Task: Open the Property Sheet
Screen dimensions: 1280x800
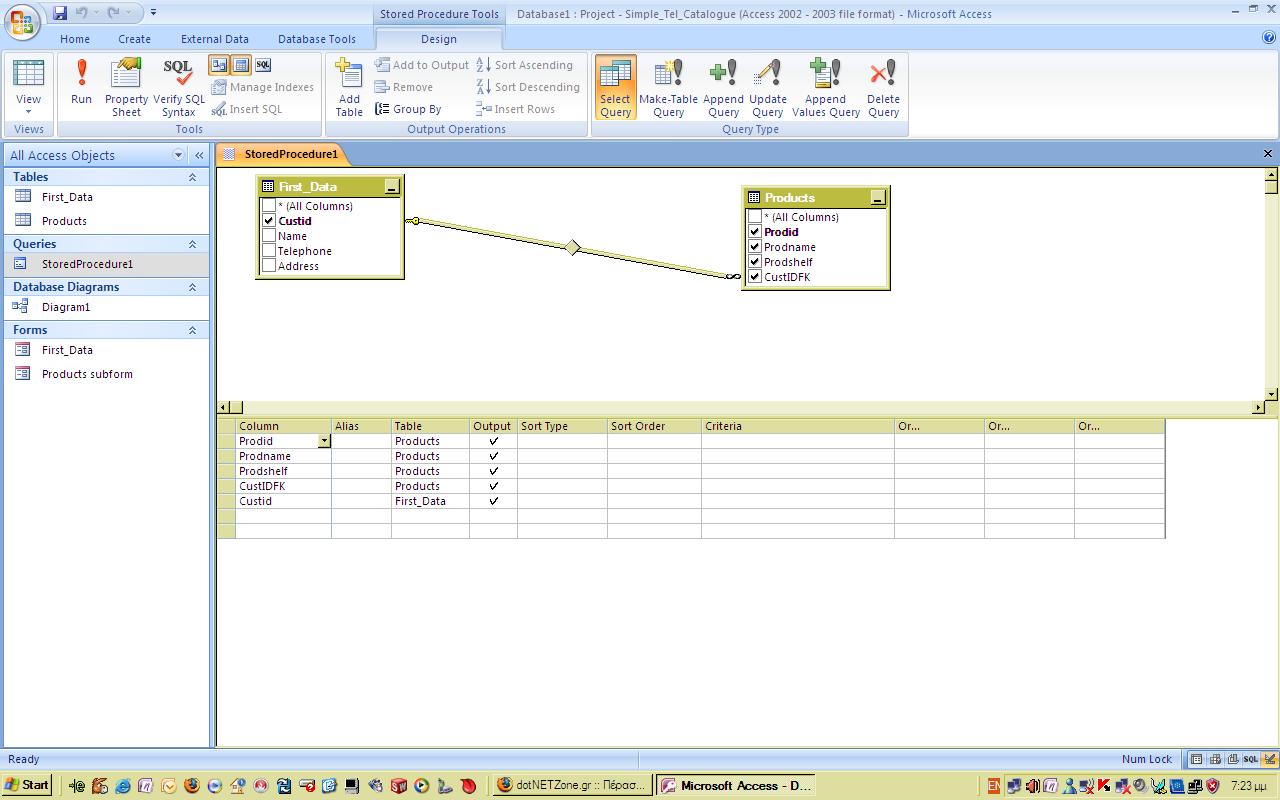Action: click(127, 88)
